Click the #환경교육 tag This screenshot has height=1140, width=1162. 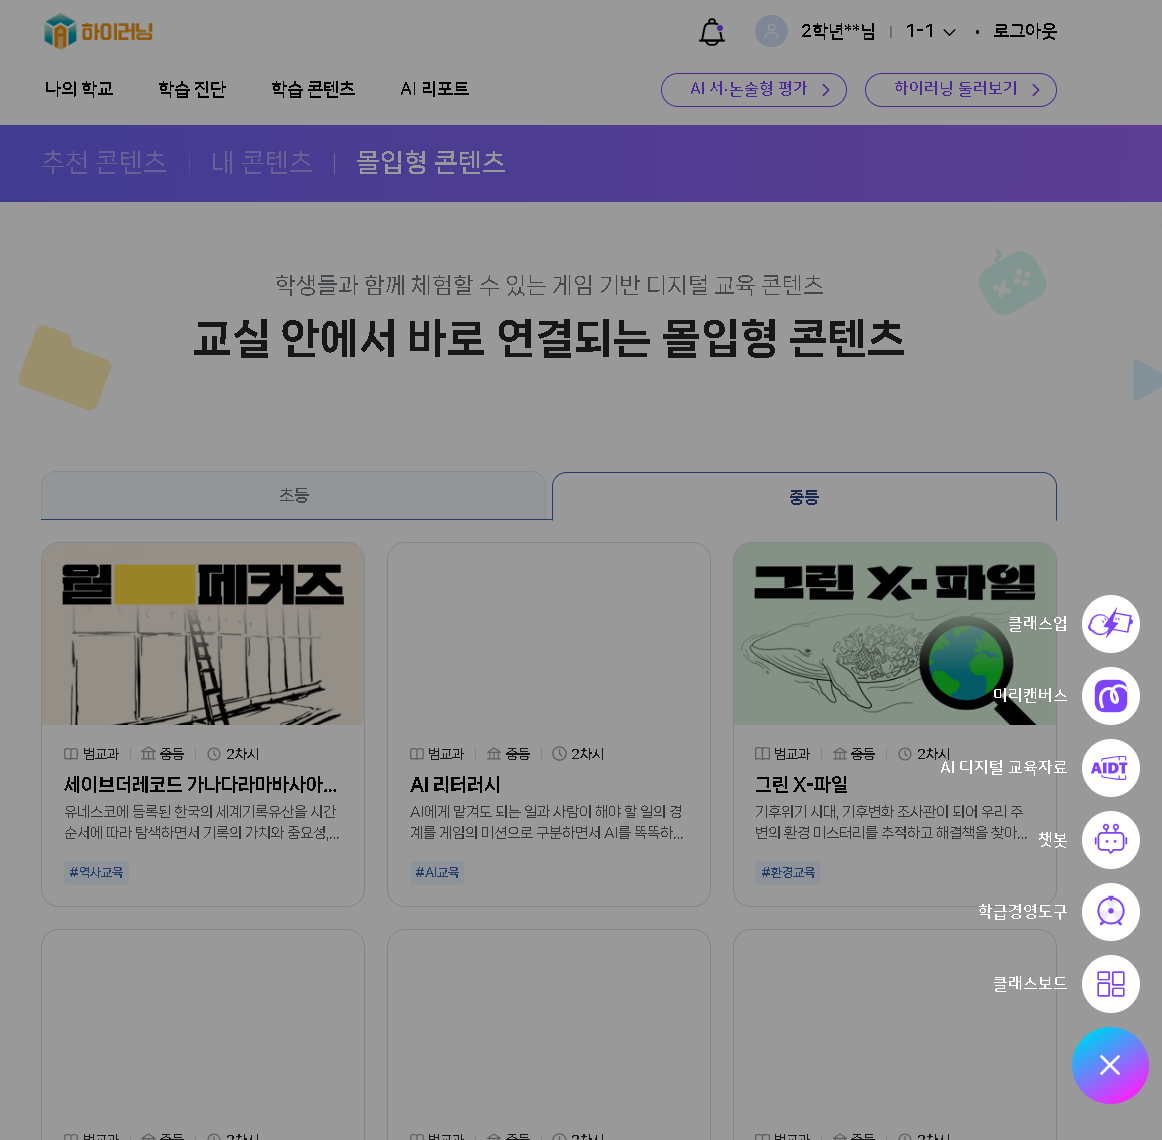coord(788,872)
